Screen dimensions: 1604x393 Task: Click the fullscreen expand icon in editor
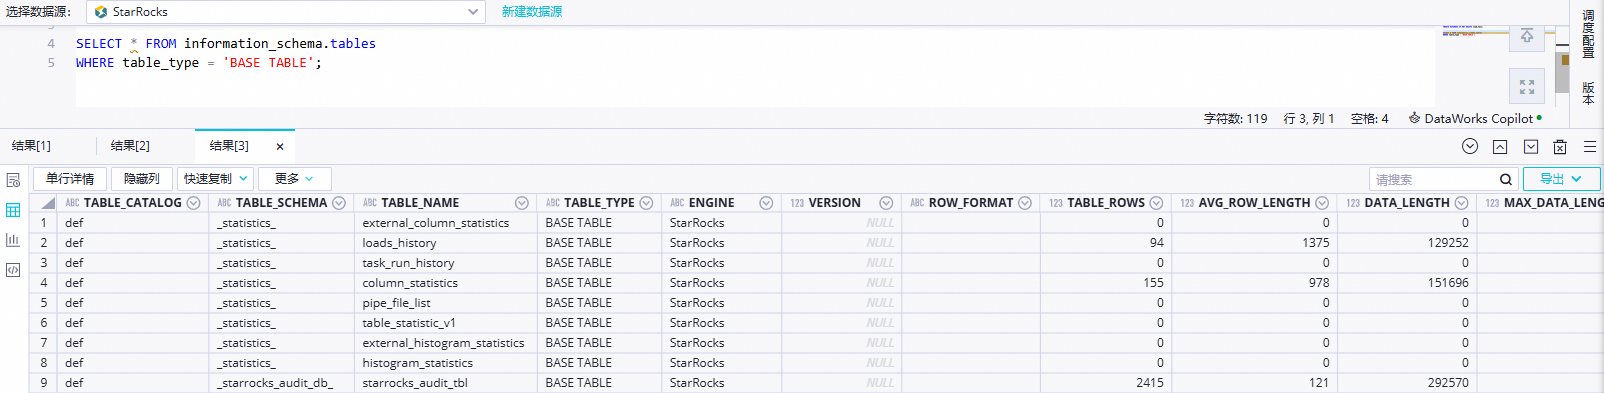point(1527,87)
